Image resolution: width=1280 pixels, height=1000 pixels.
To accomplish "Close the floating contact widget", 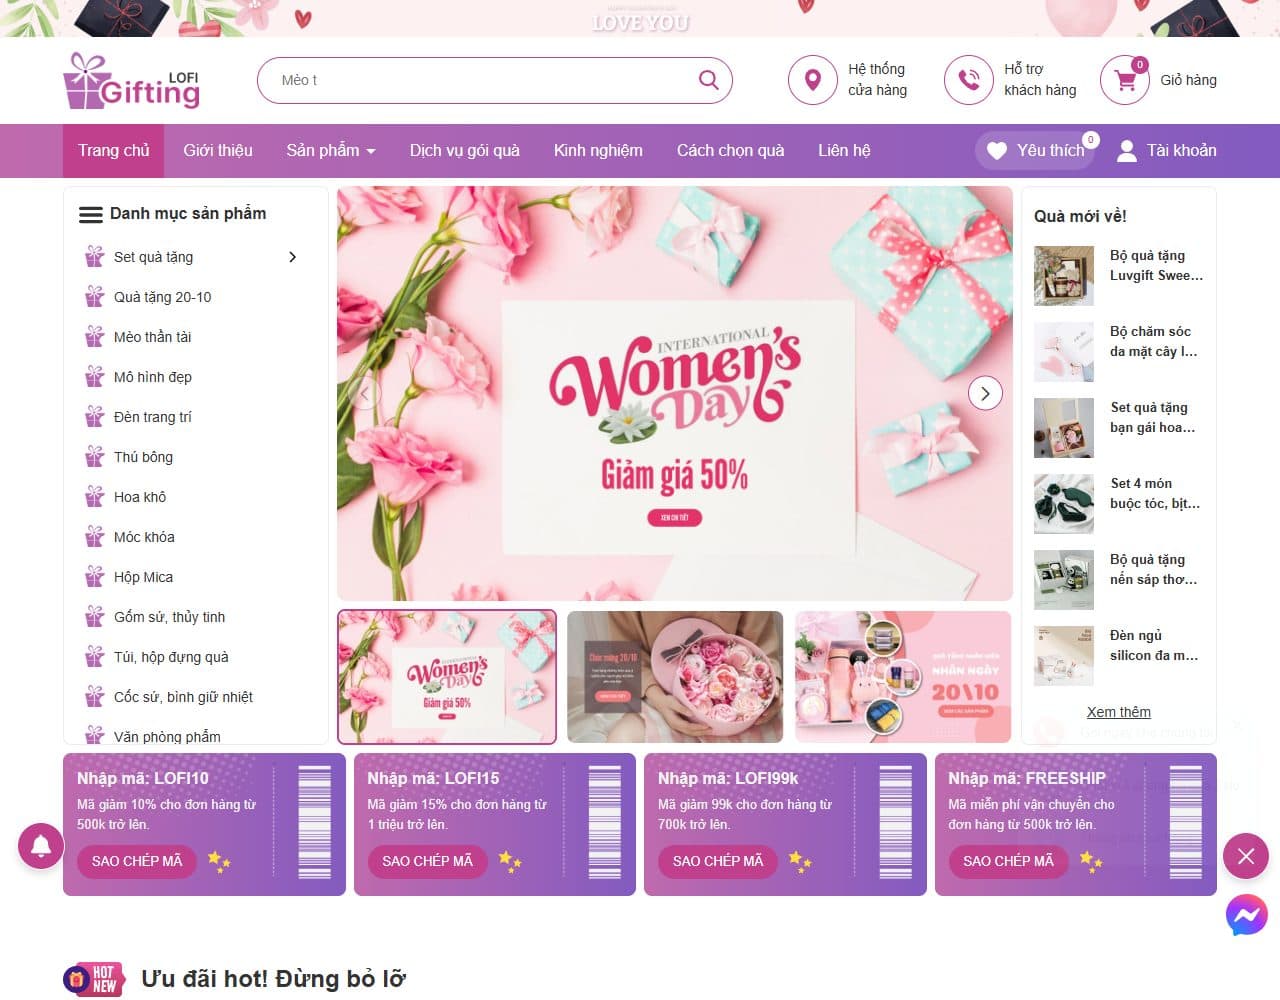I will (1246, 856).
